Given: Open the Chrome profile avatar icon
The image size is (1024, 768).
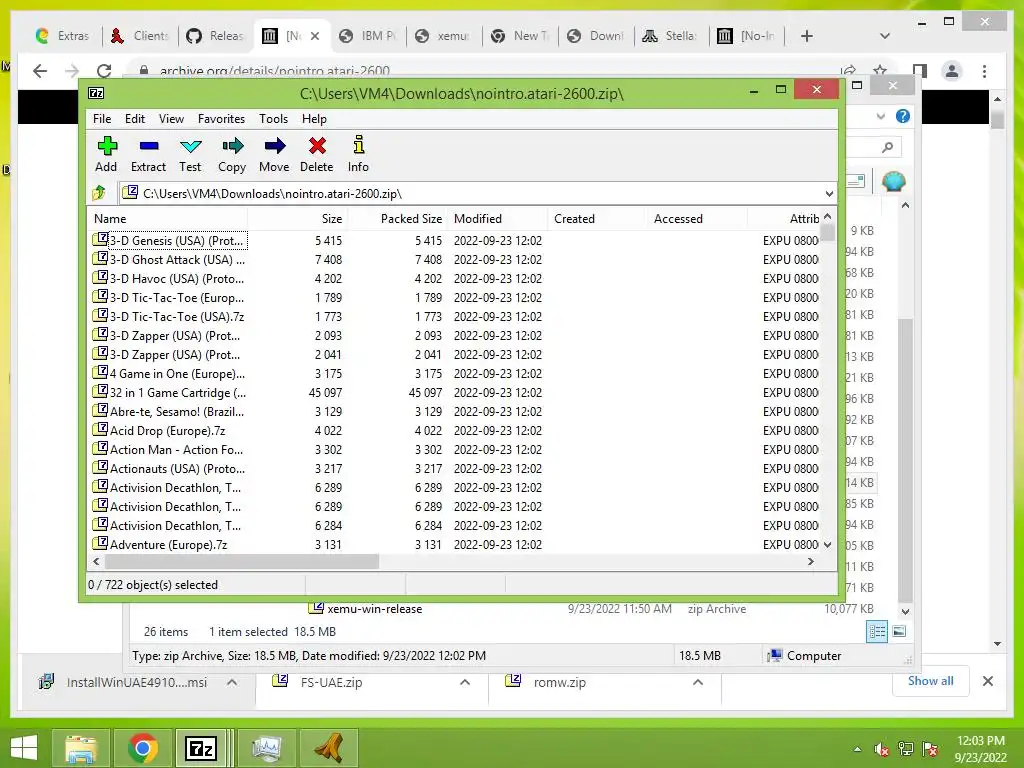Looking at the screenshot, I should point(952,71).
